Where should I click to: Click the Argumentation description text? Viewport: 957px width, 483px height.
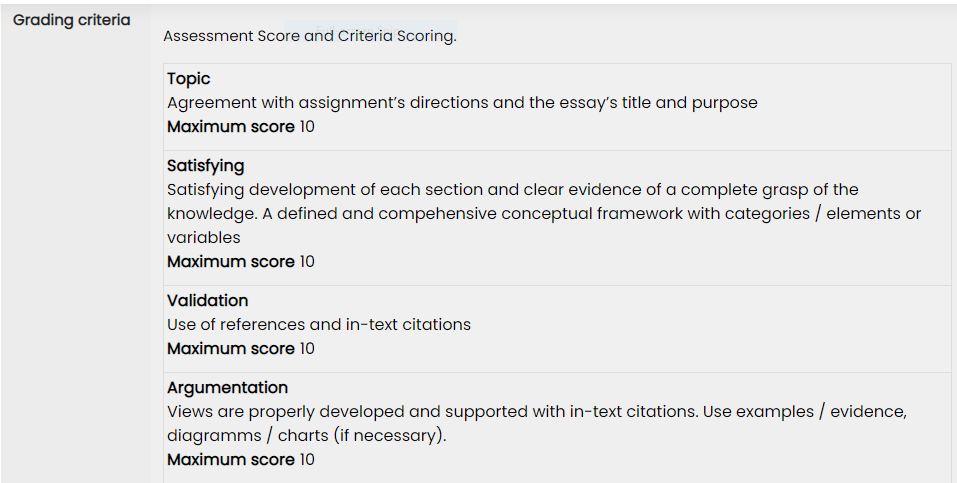coord(537,424)
